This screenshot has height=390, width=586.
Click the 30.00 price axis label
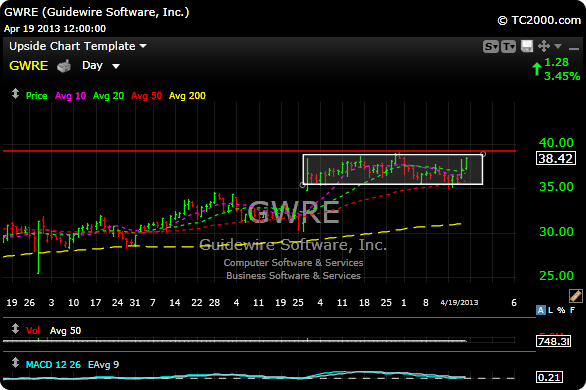pos(556,232)
